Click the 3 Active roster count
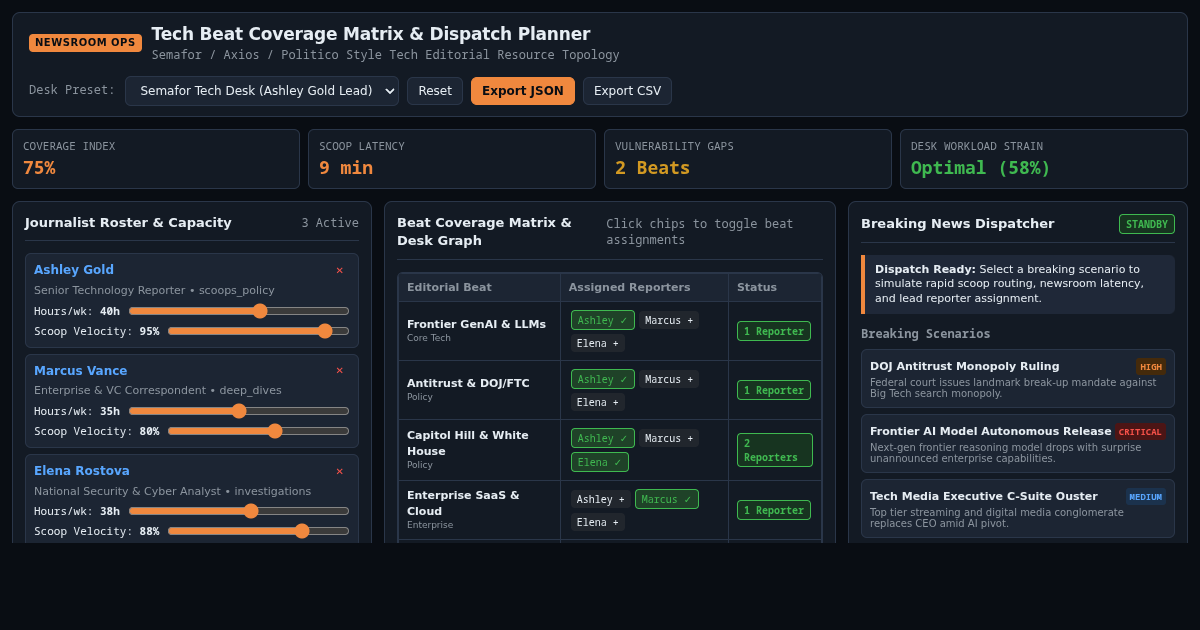This screenshot has width=1200, height=630. 330,223
